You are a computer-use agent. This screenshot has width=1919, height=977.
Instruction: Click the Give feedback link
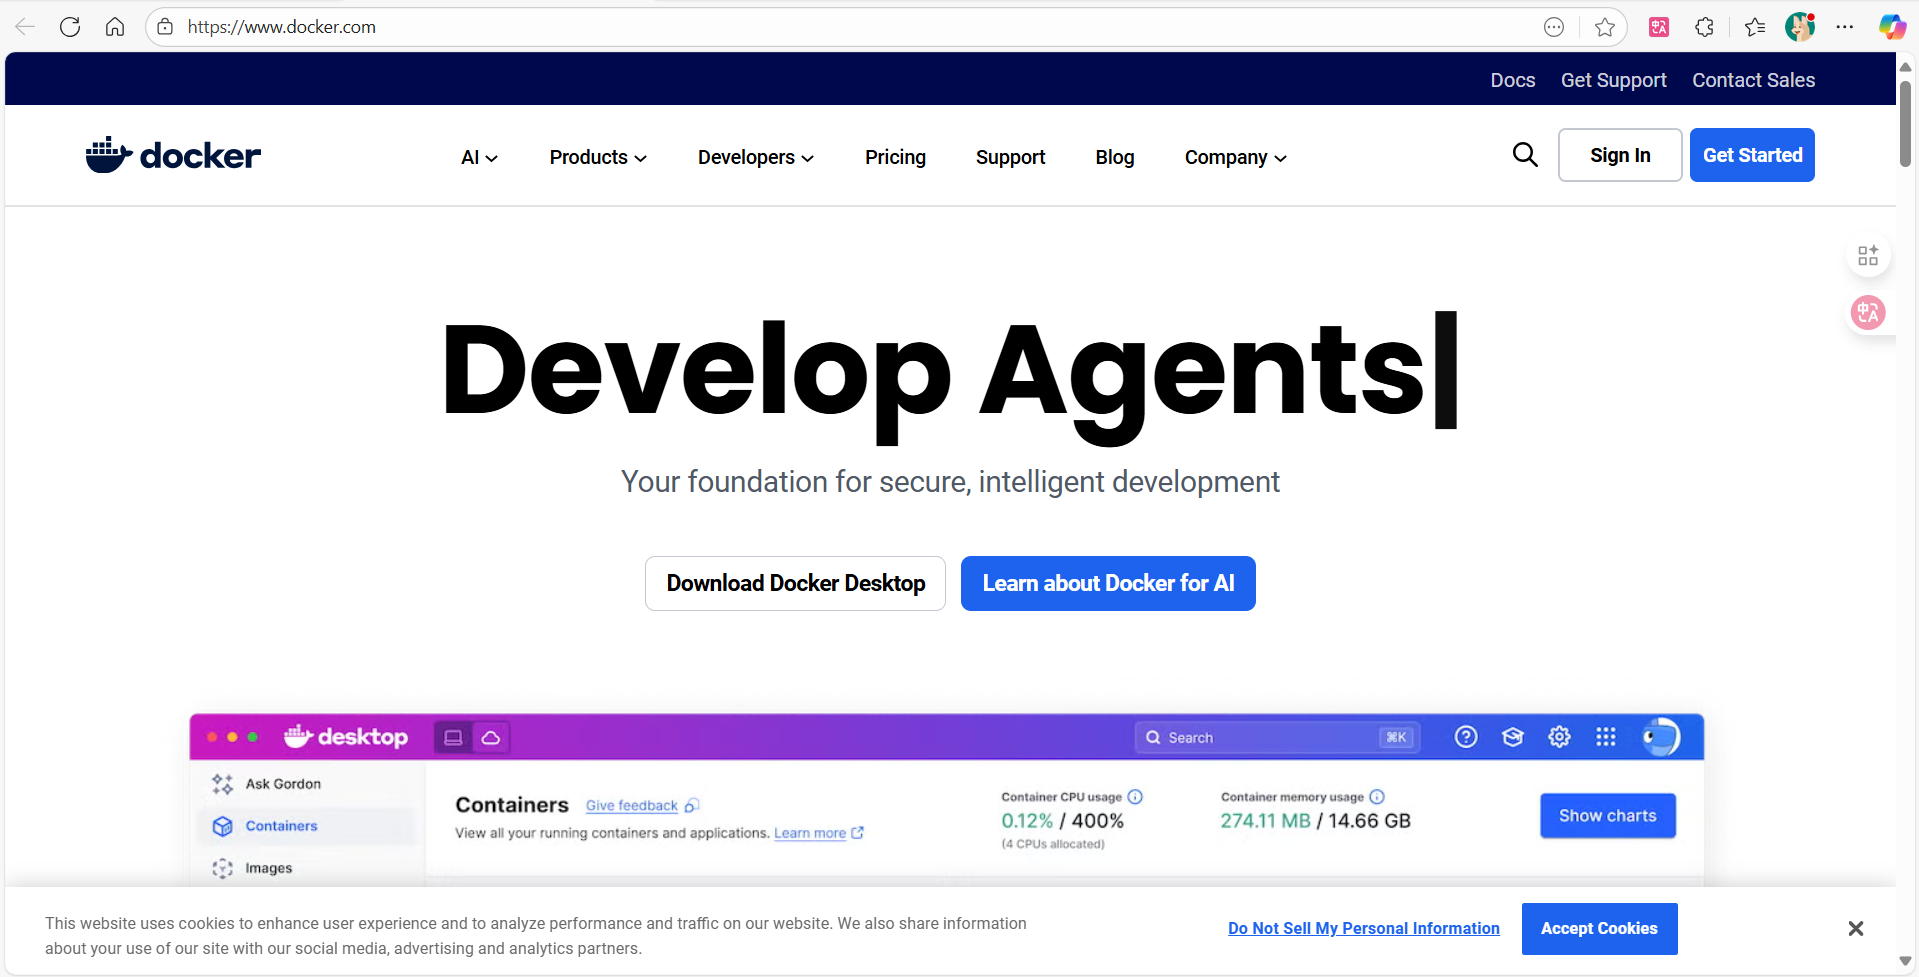[x=632, y=806]
